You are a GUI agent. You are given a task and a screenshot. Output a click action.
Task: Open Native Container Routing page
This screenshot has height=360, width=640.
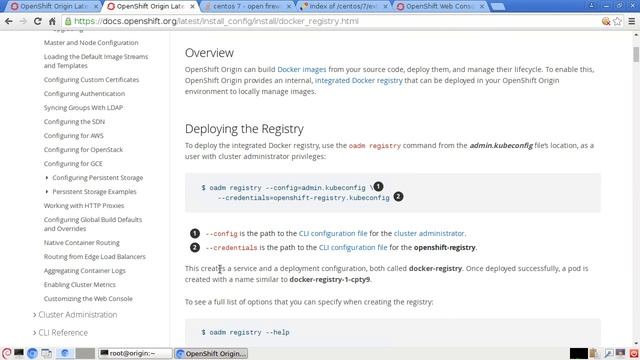pyautogui.click(x=82, y=243)
